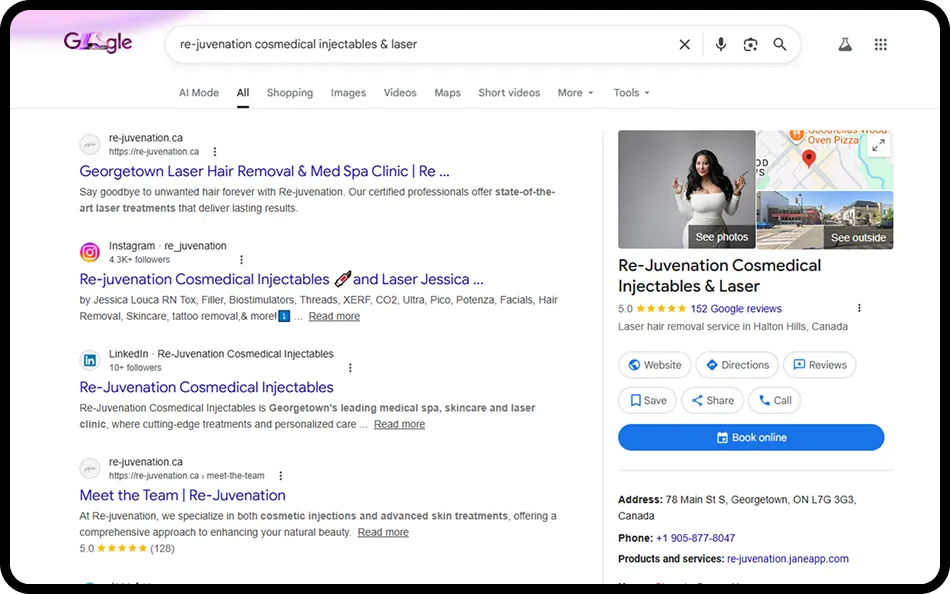Click the See outside street view thumbnail
The height and width of the screenshot is (594, 950).
pyautogui.click(x=825, y=220)
